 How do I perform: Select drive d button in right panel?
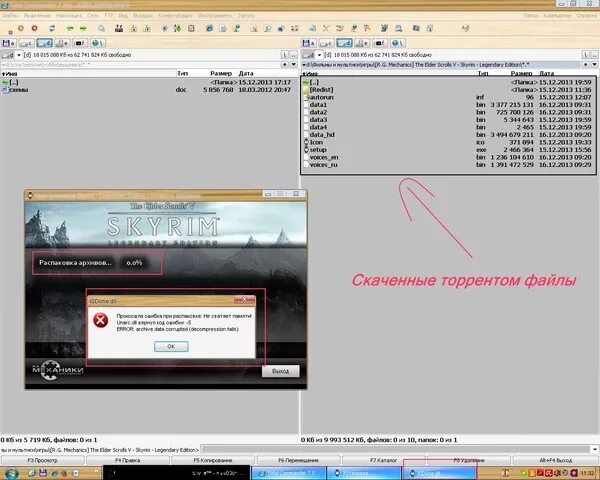(x=344, y=43)
